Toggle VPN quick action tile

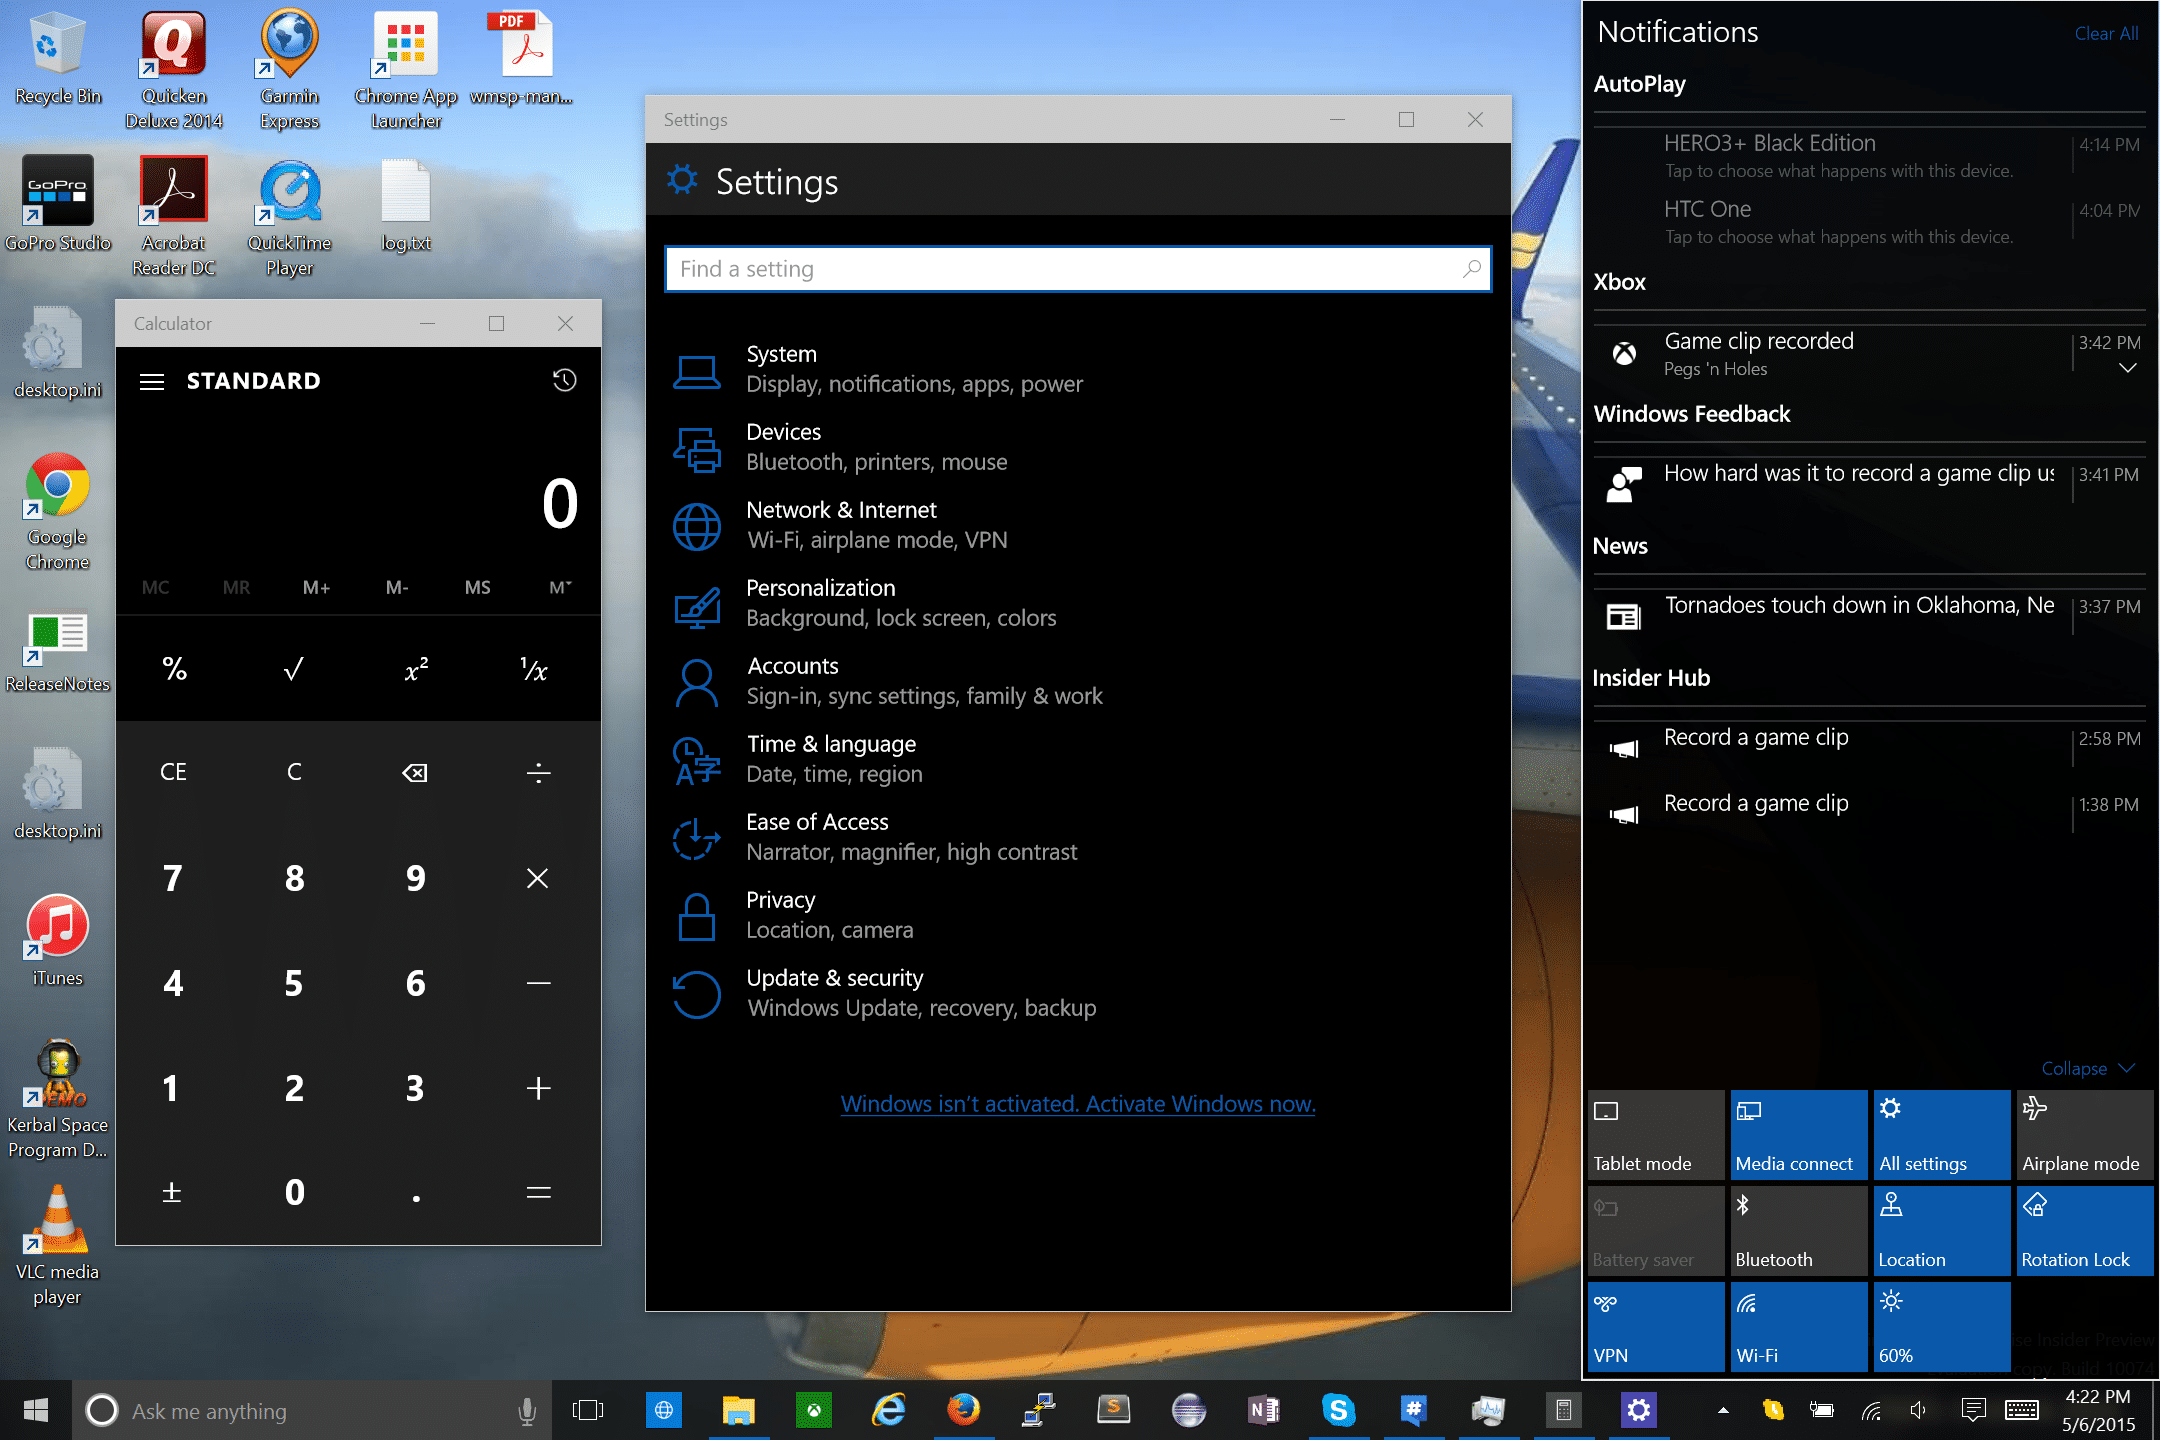click(1655, 1327)
